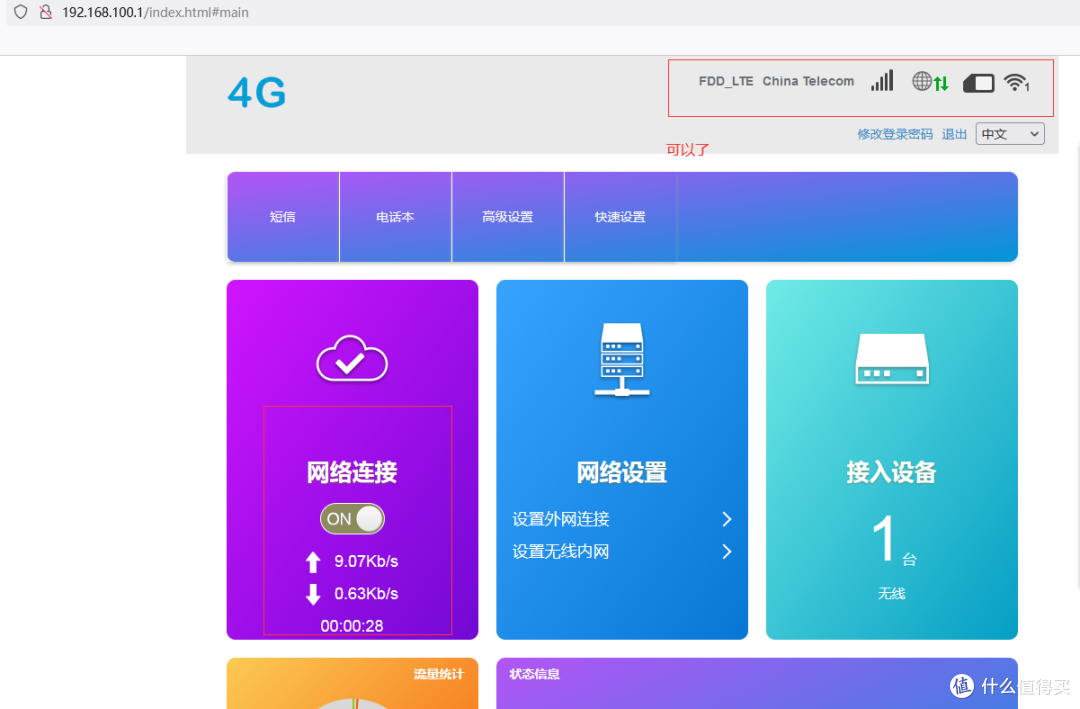Click the battery status icon
The height and width of the screenshot is (709, 1080).
979,83
